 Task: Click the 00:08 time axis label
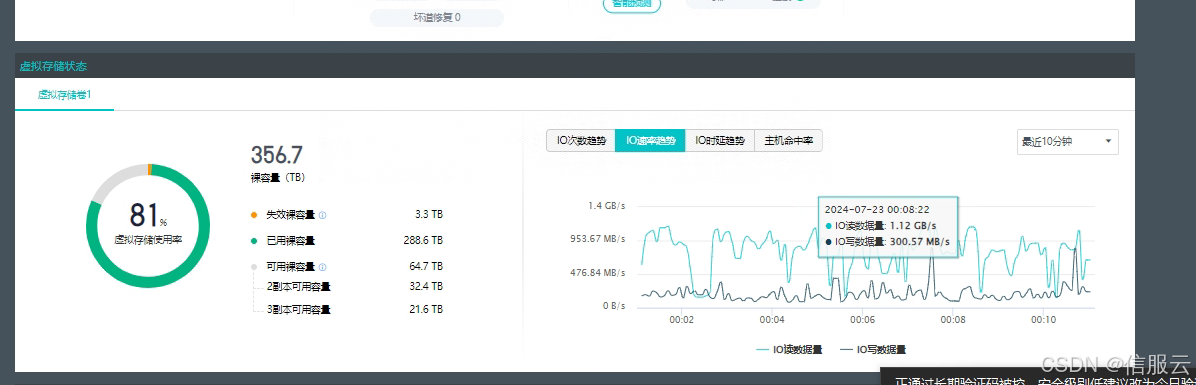pyautogui.click(x=953, y=320)
